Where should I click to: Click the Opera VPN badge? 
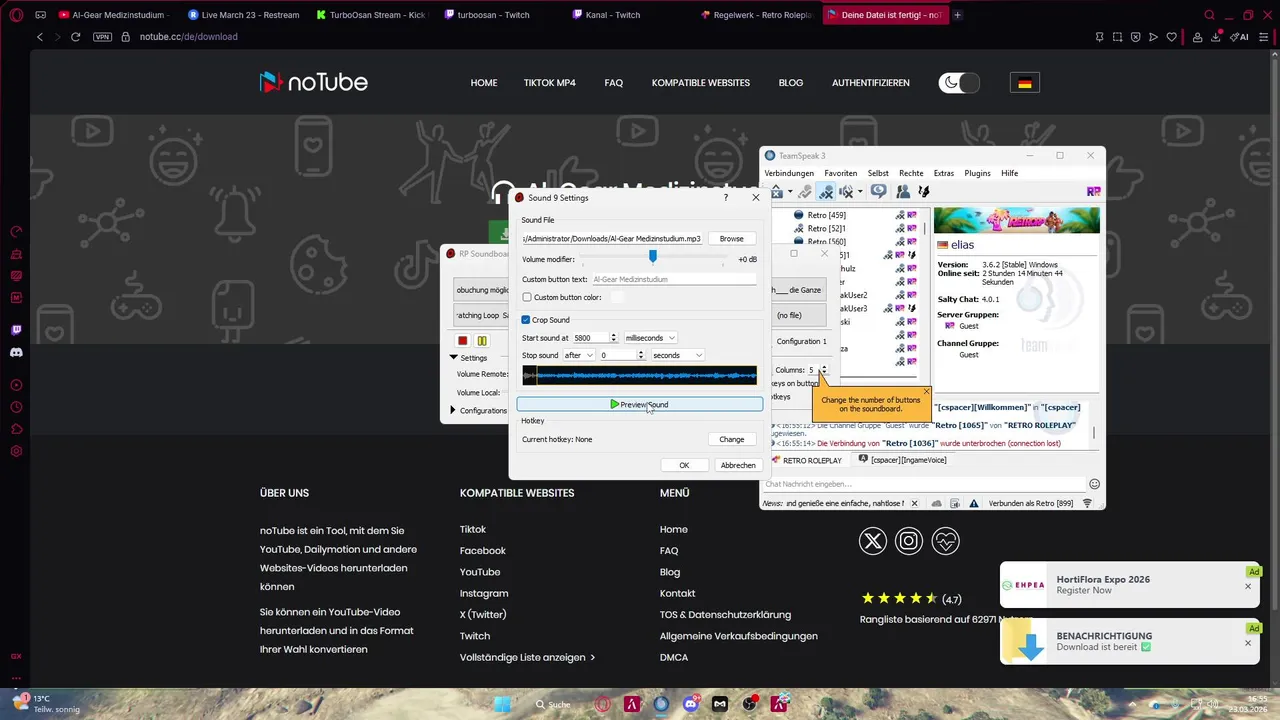(102, 37)
